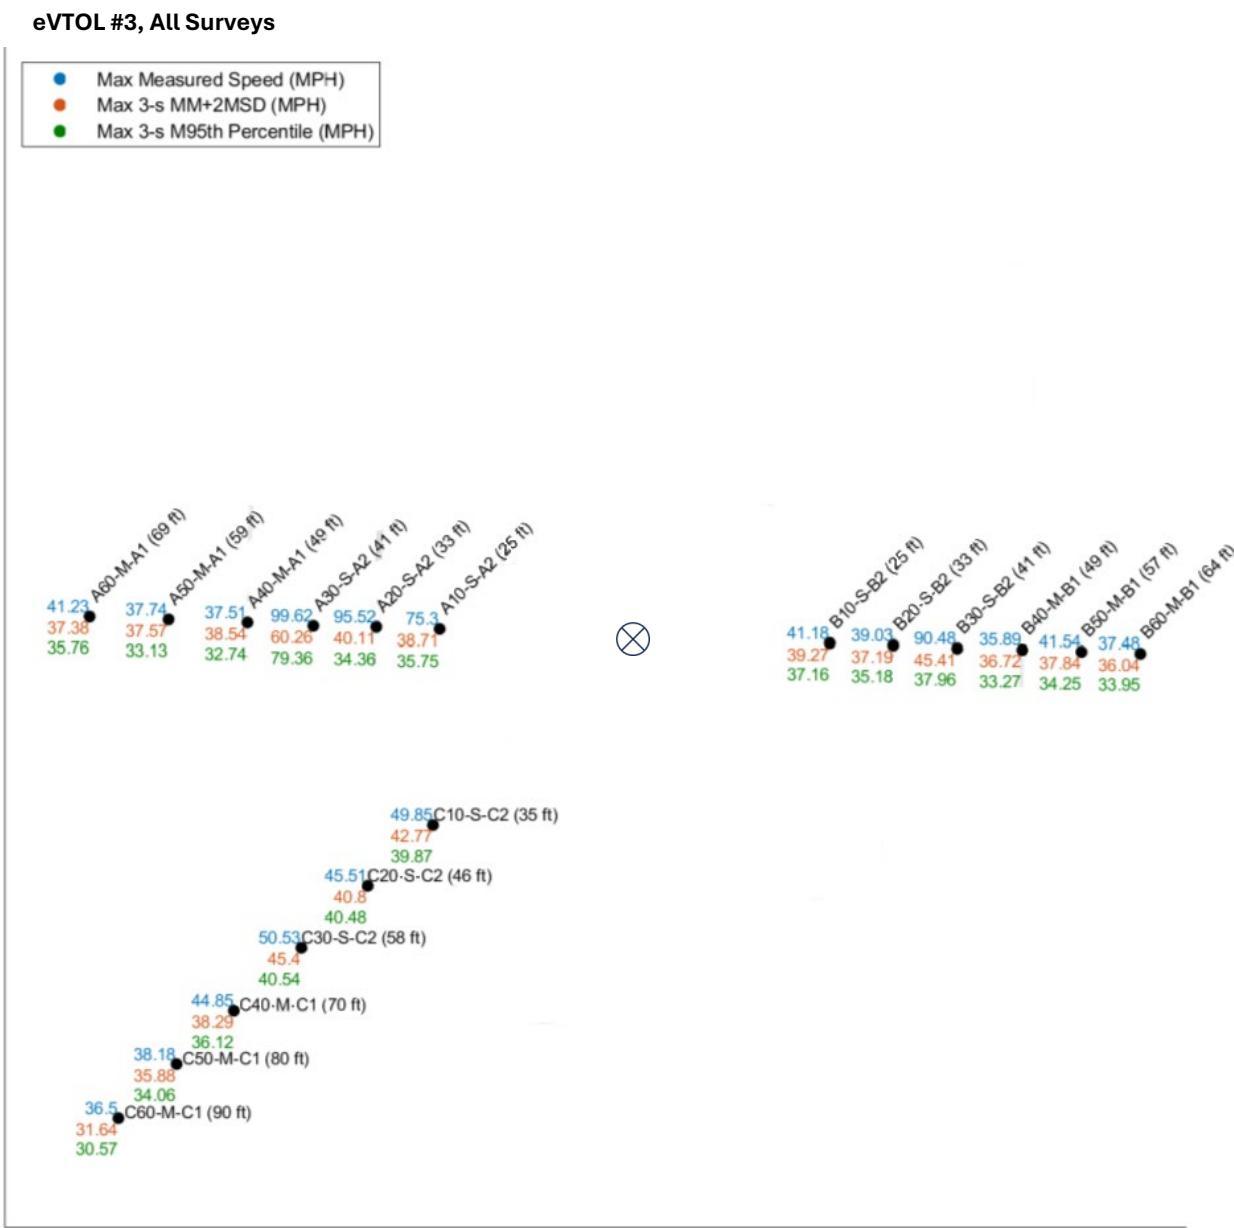Select the C10-S-C2 (35 ft) sensor point
Image resolution: width=1234 pixels, height=1228 pixels.
tap(433, 824)
